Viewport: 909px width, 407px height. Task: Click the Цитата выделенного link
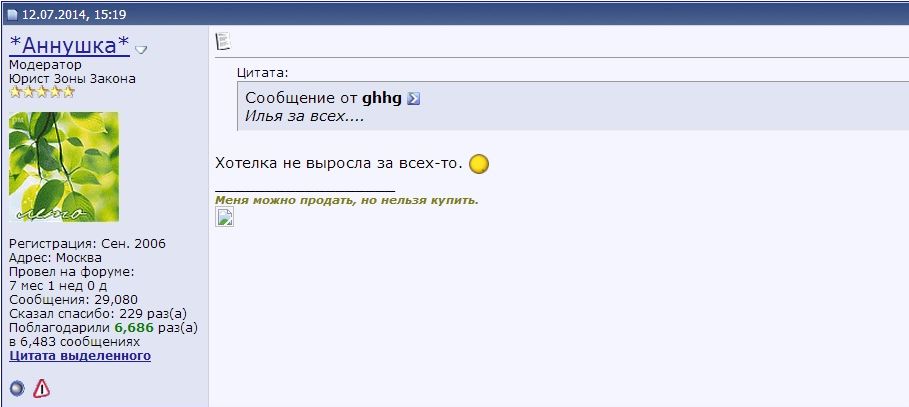click(80, 355)
